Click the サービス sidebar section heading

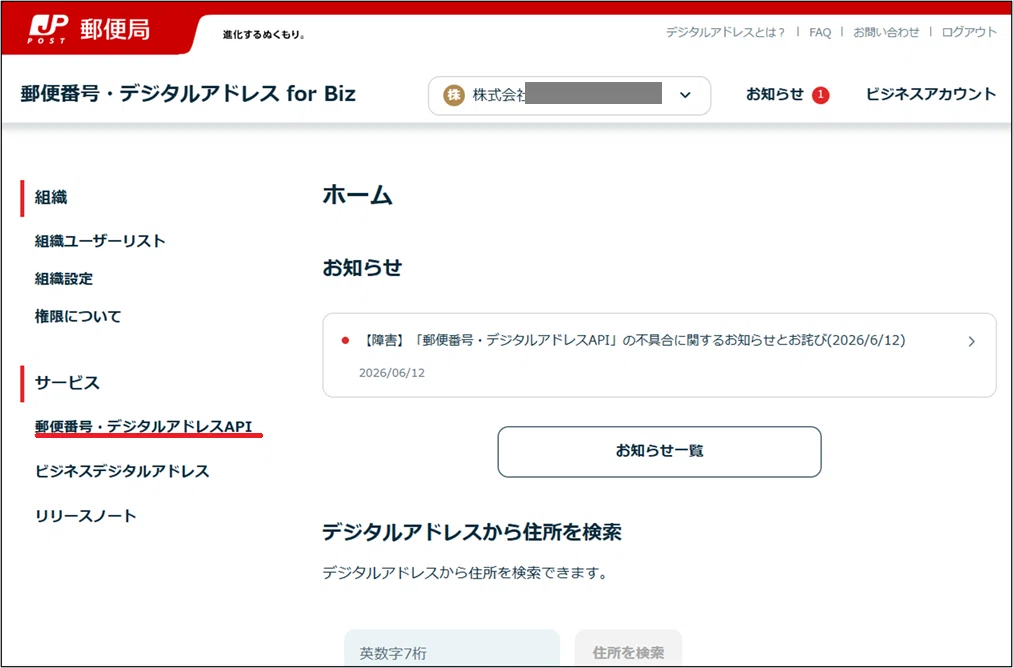pos(67,382)
